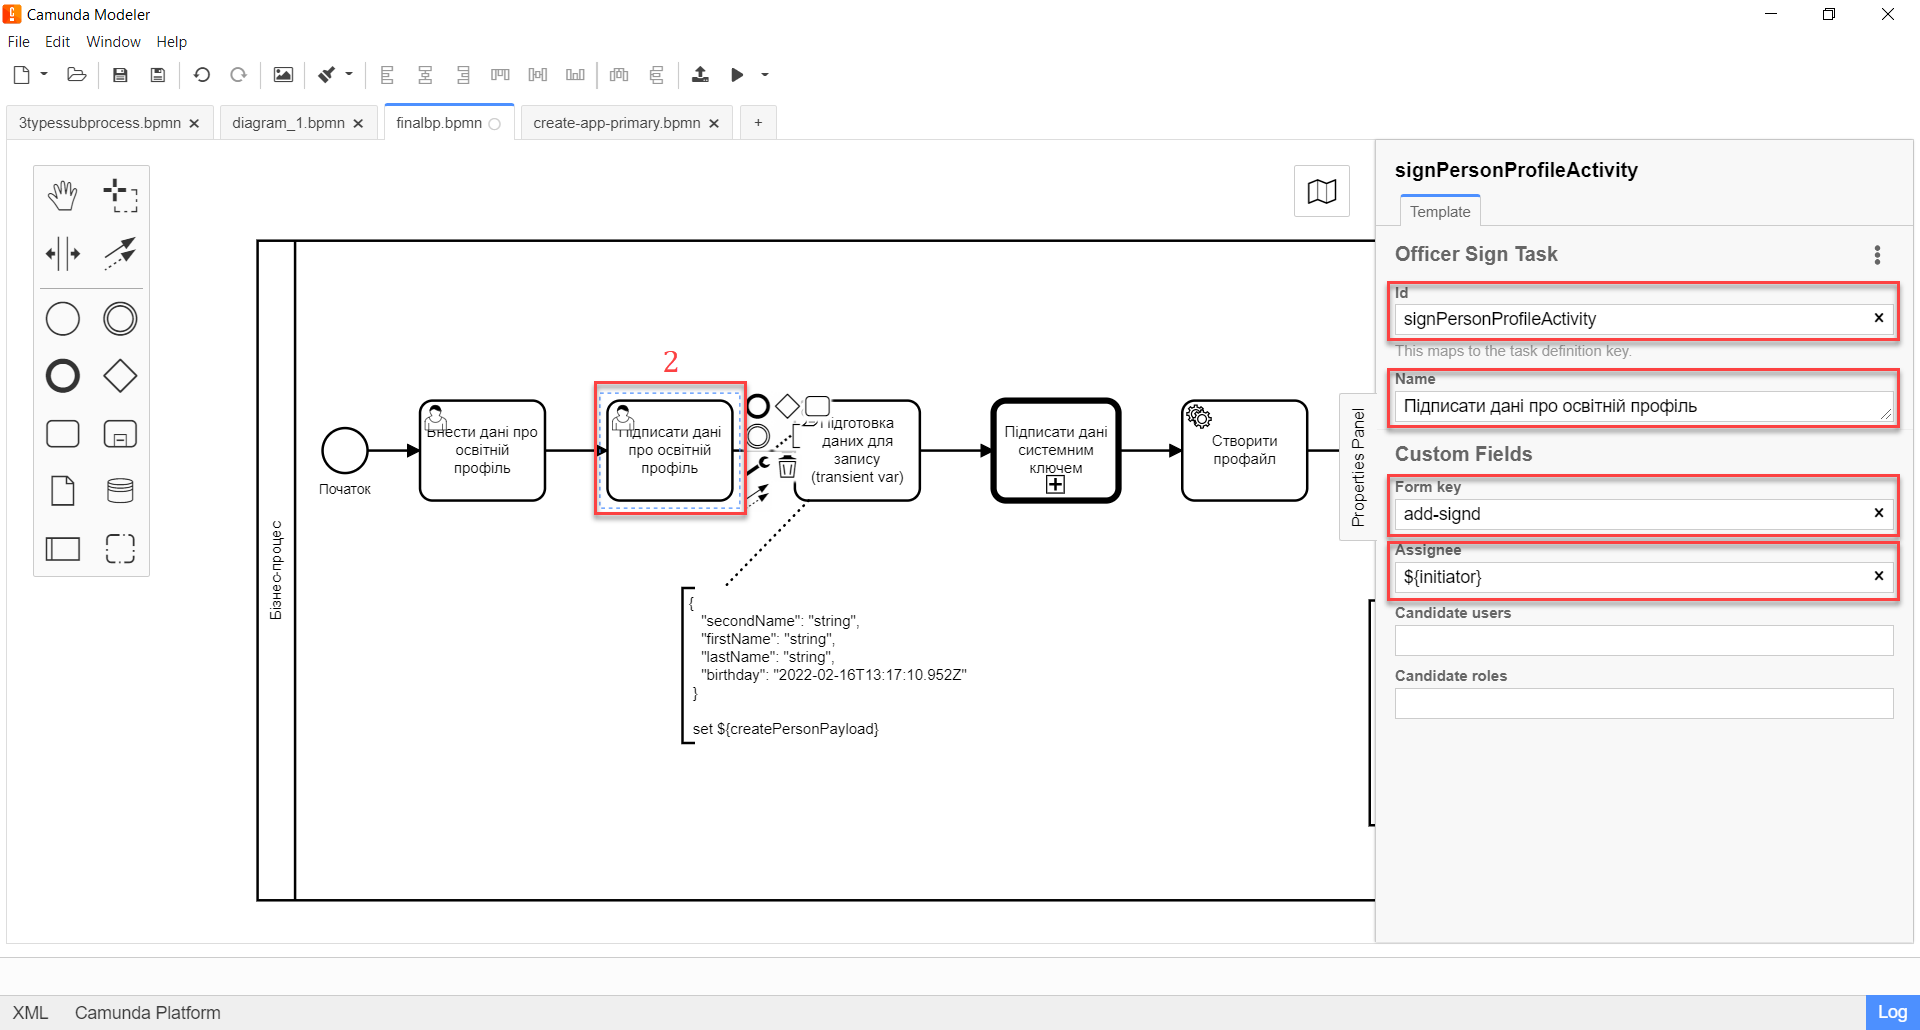
Task: Redo last action
Action: (238, 75)
